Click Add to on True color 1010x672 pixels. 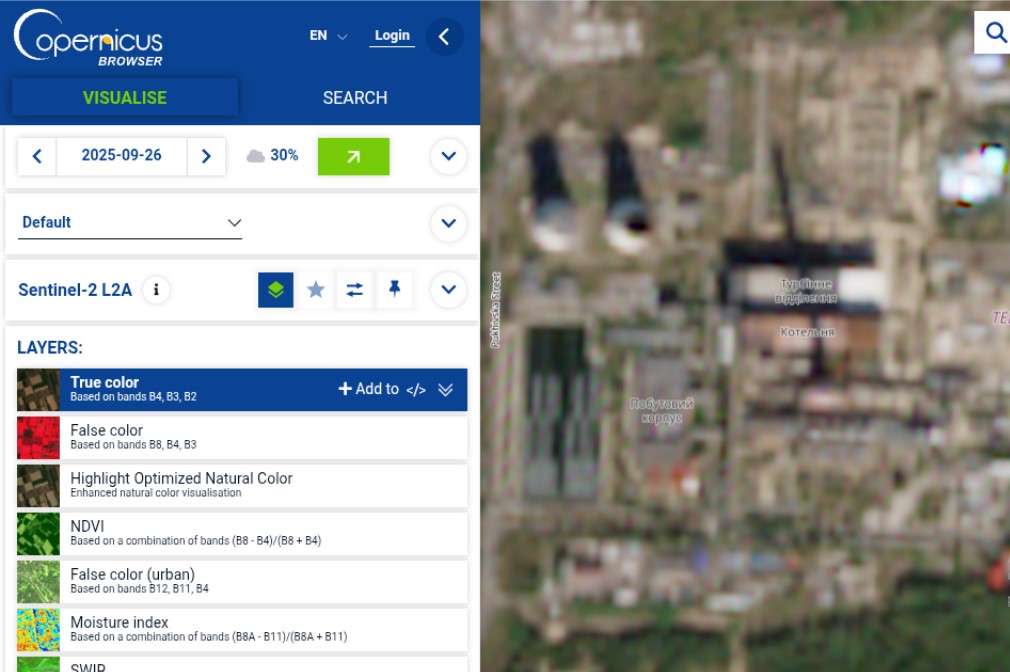[368, 390]
